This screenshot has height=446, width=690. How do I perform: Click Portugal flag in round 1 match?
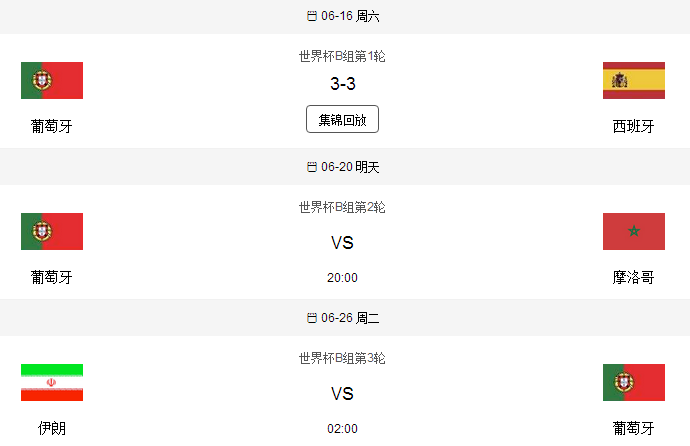(x=52, y=80)
